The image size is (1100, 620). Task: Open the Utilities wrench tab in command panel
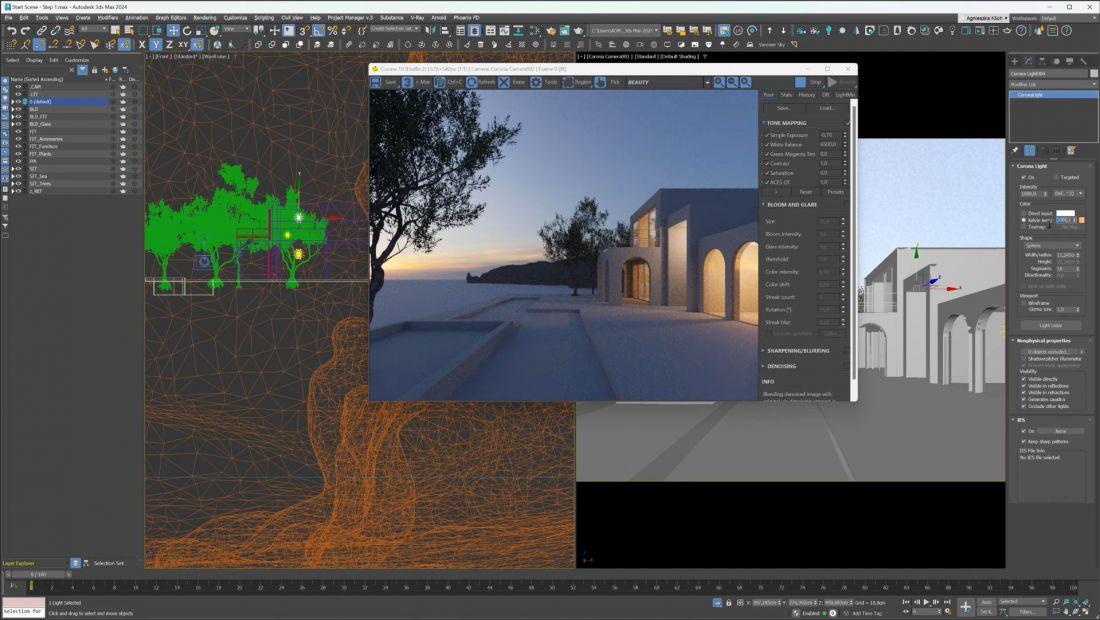tap(1083, 61)
